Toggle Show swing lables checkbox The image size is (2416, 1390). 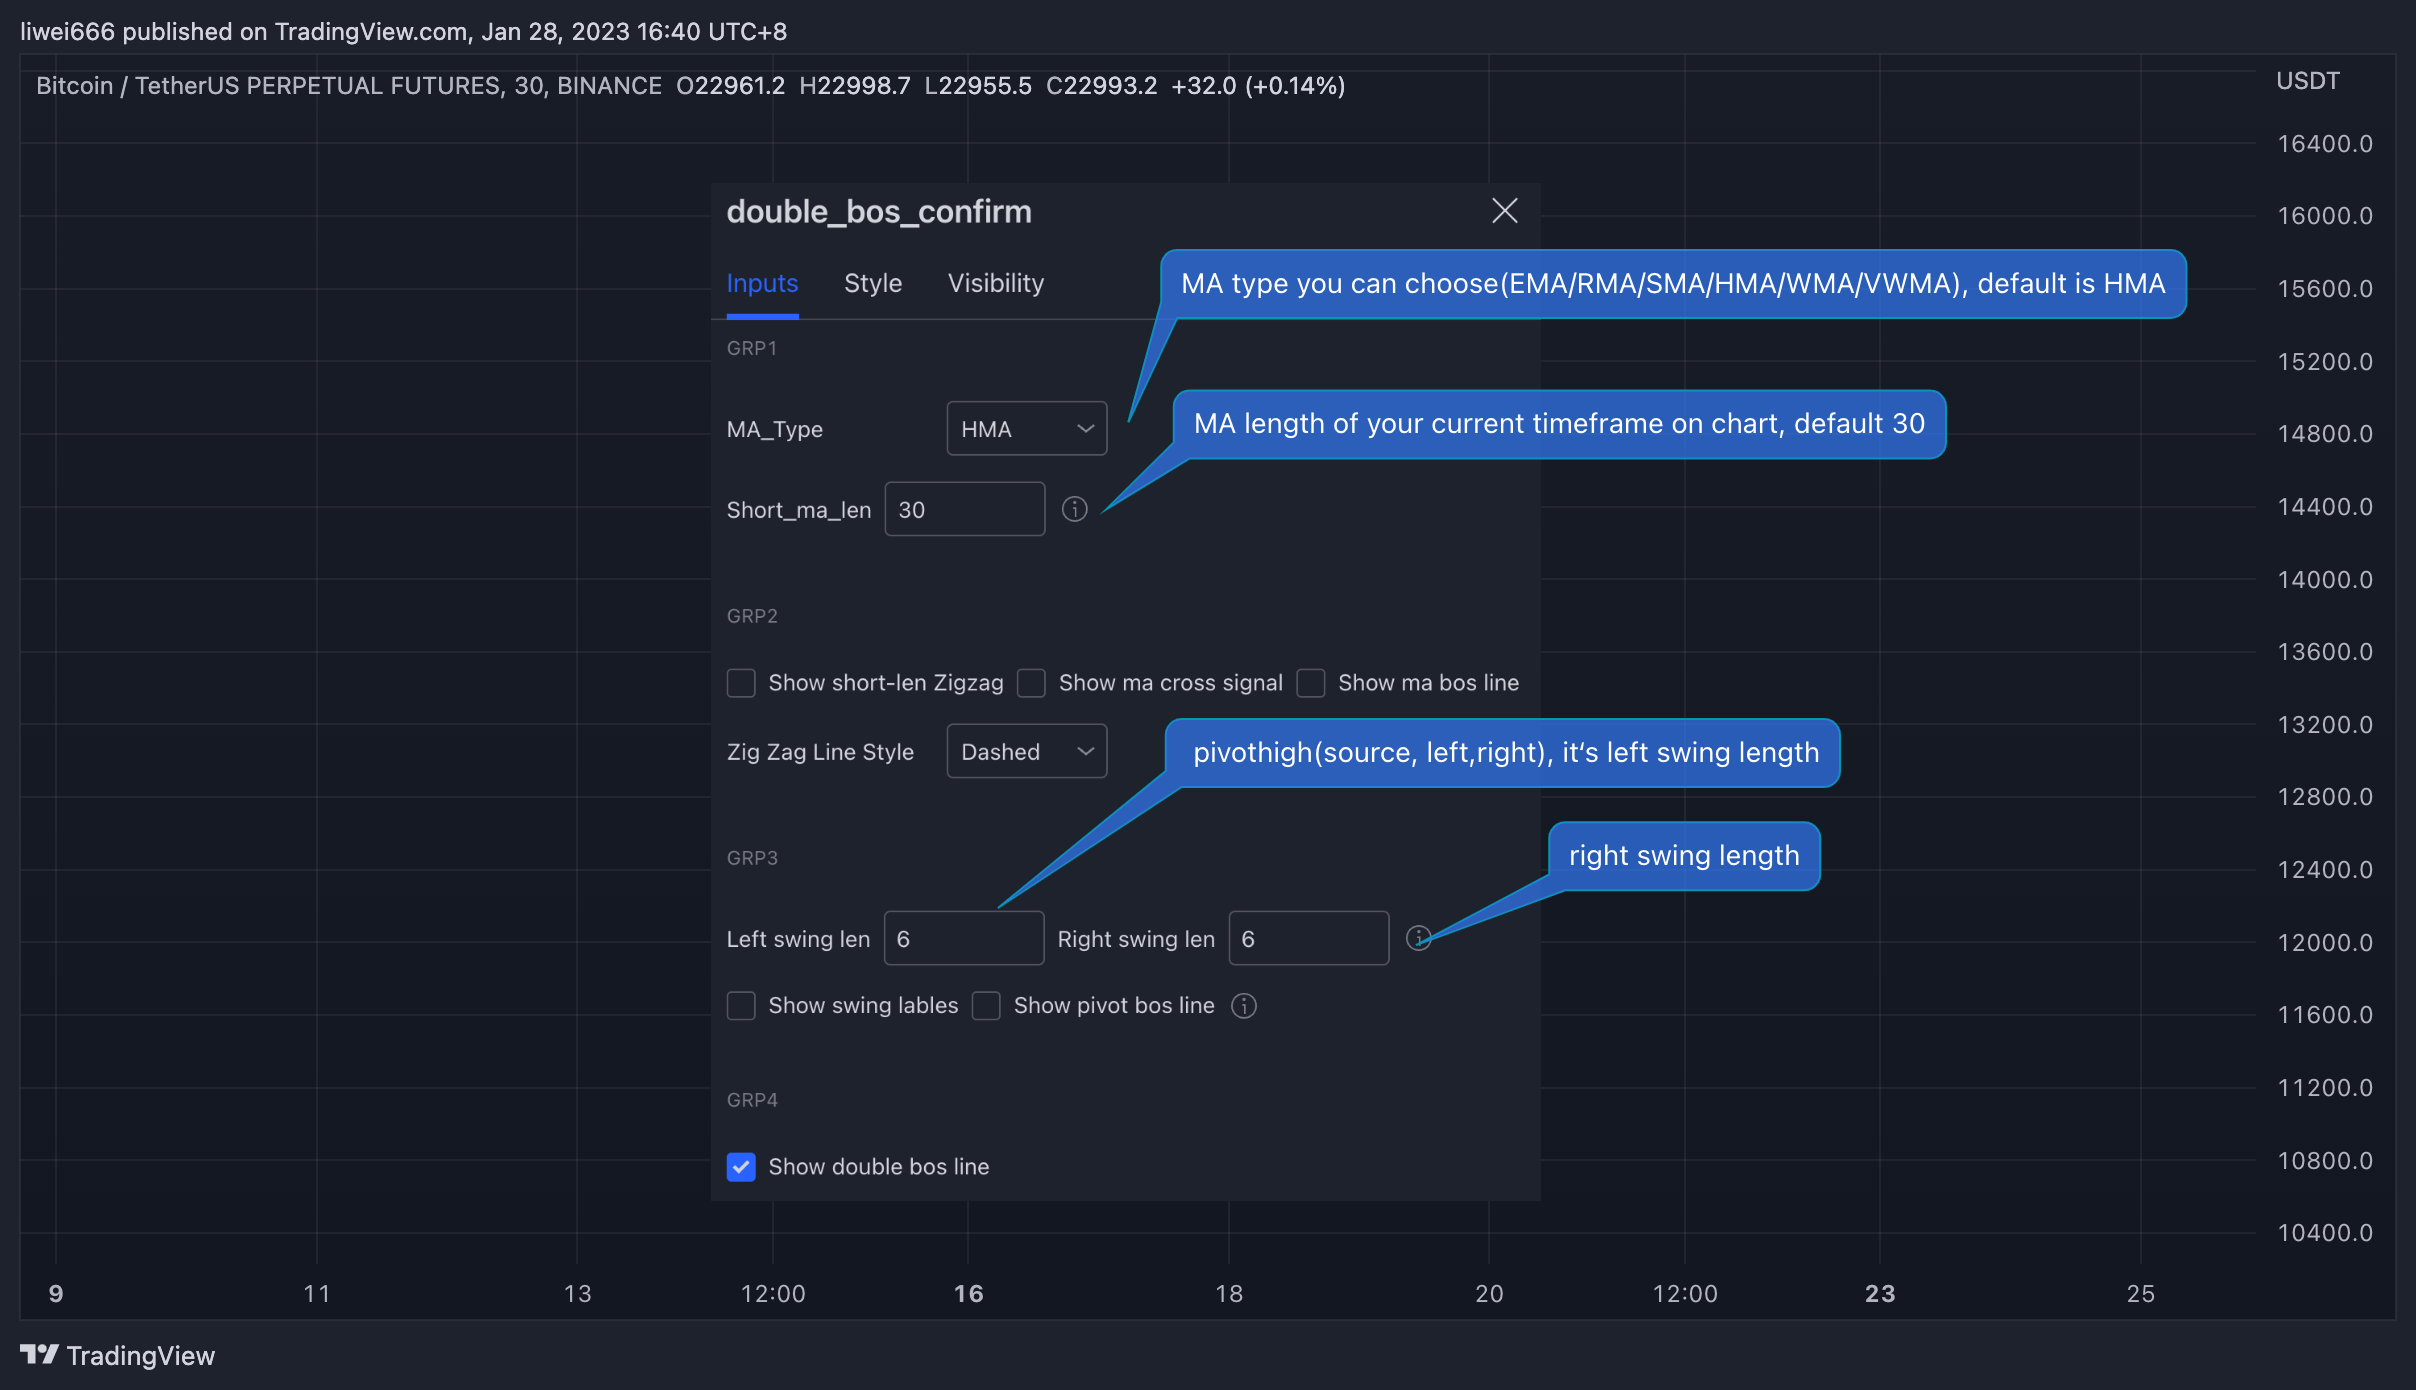[740, 1004]
